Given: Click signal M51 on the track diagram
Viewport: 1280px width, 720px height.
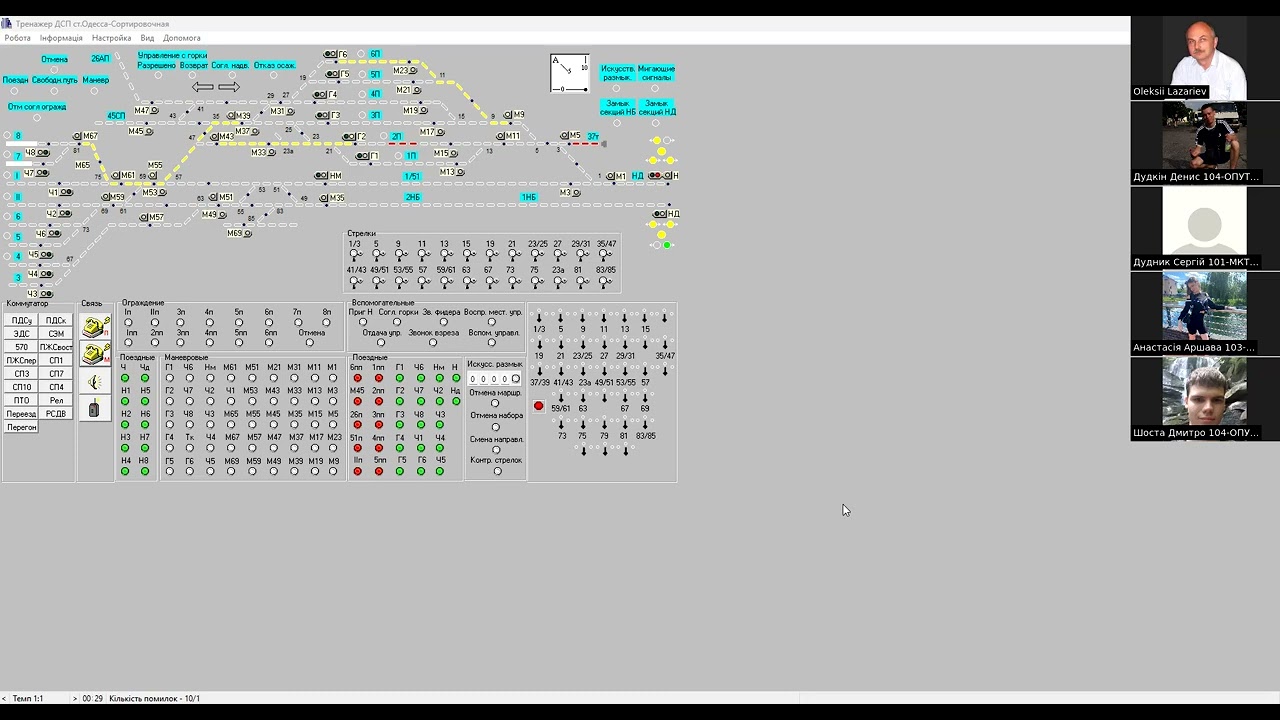Looking at the screenshot, I should 222,198.
